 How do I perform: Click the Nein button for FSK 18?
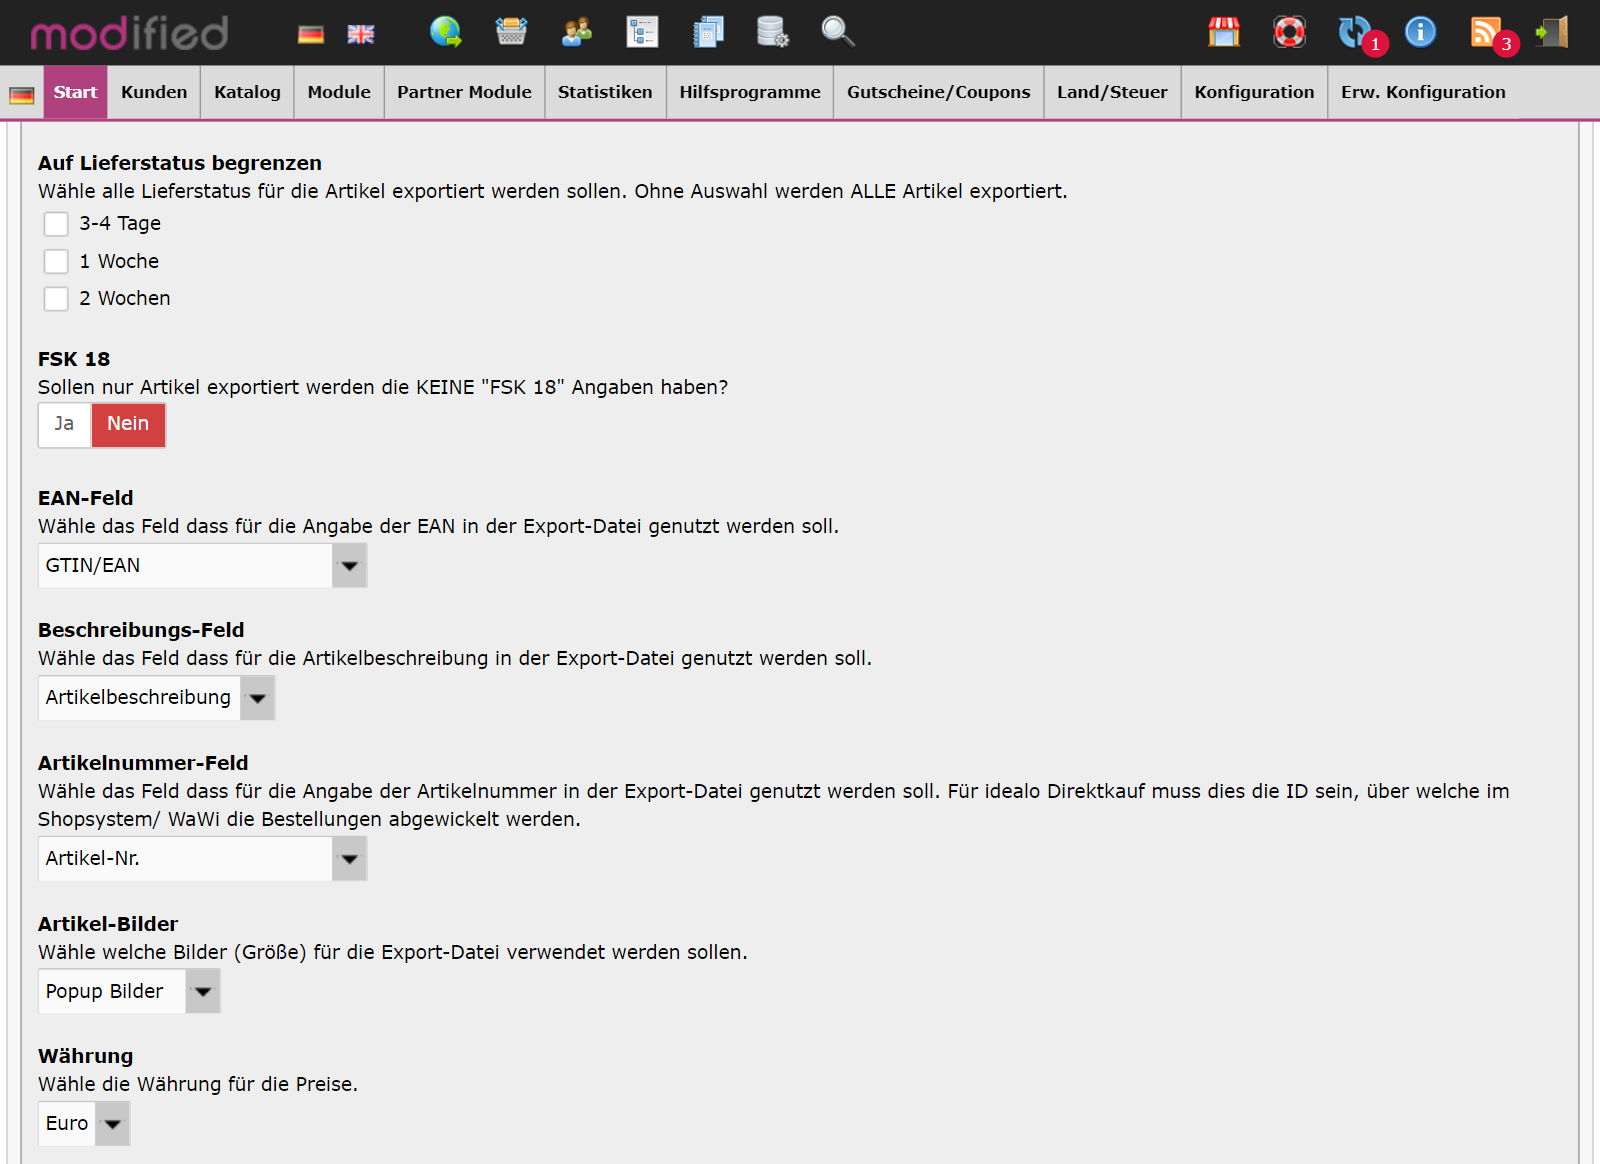[128, 425]
